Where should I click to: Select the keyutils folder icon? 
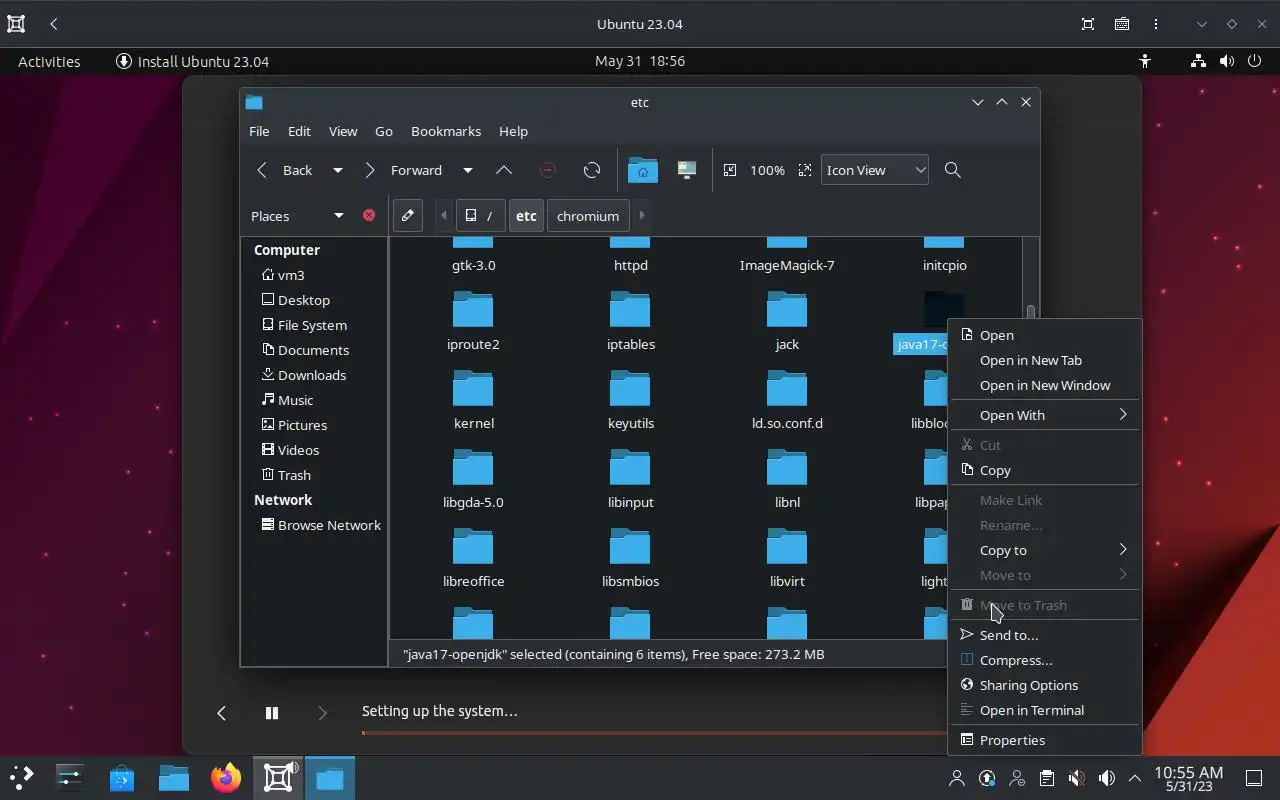point(630,389)
